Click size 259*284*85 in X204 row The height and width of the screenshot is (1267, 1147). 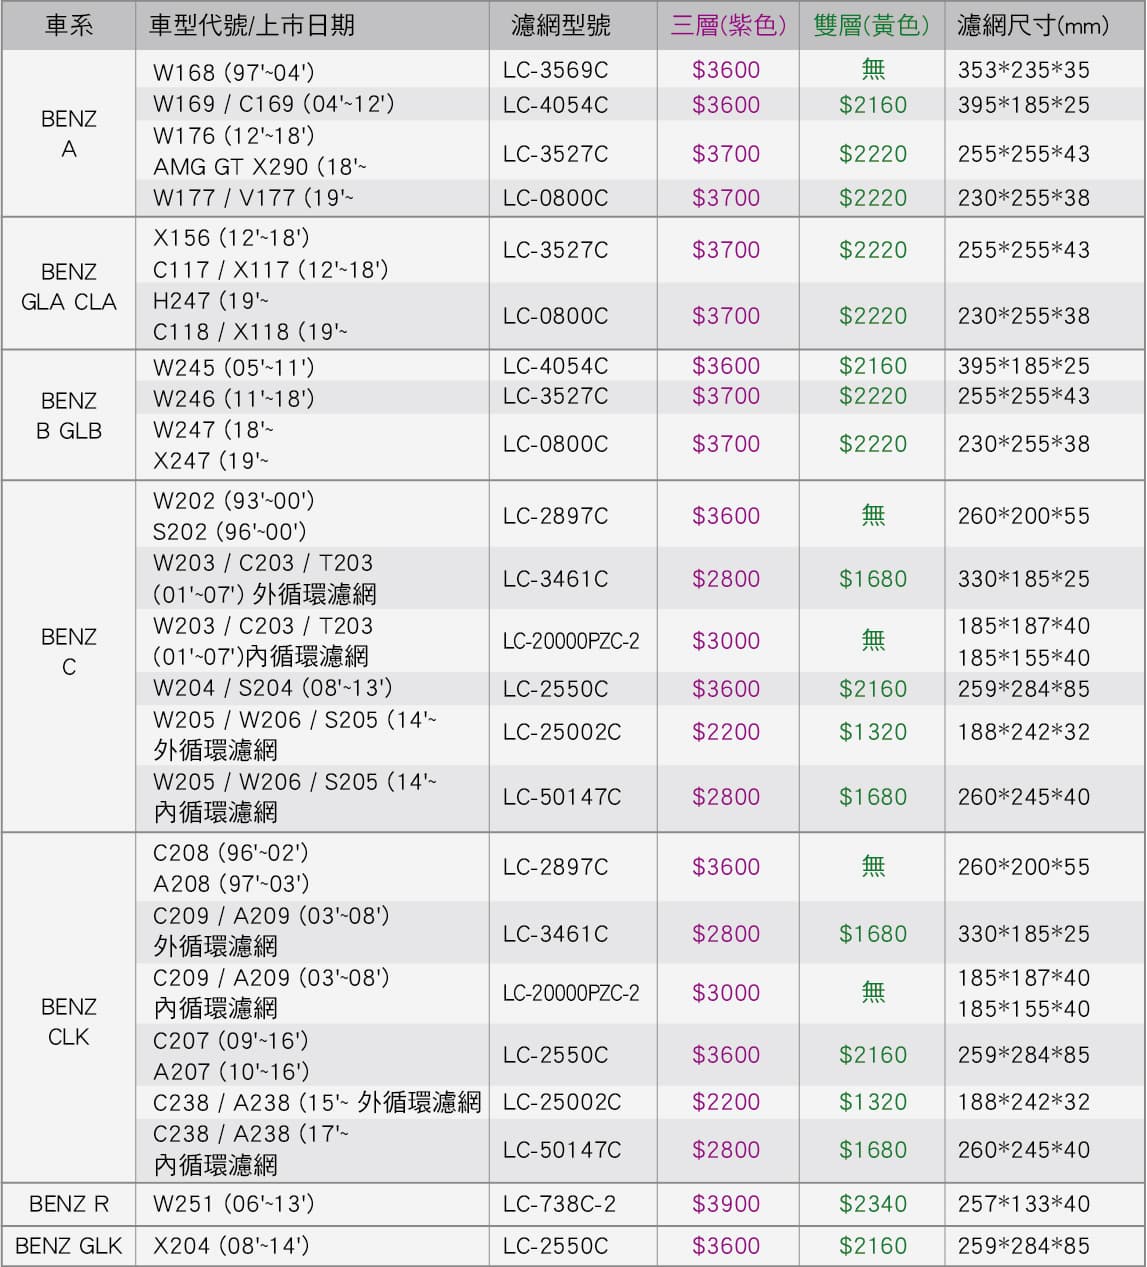click(1024, 1246)
